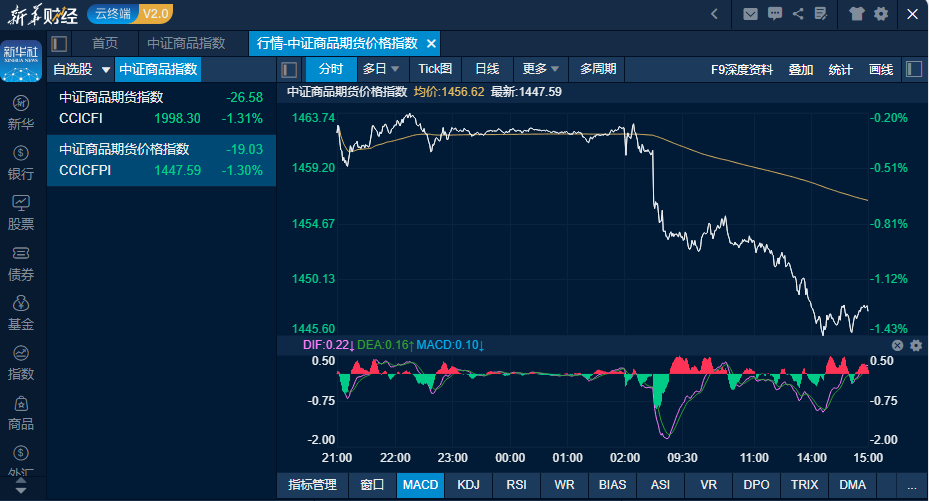Click the Xinhua News Agency logo
This screenshot has width=929, height=501.
21,61
